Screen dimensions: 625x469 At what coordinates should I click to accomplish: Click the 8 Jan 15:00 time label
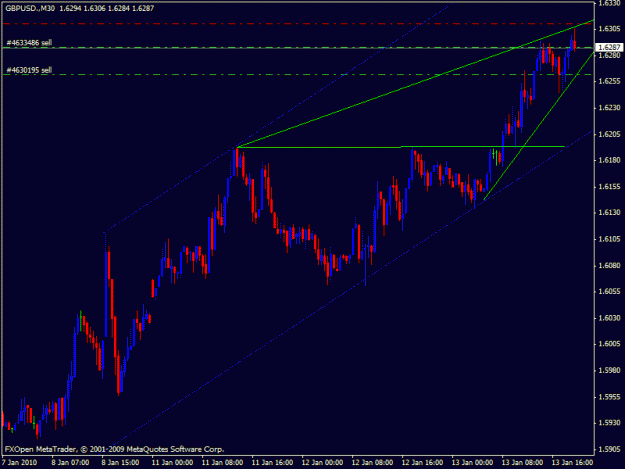(120, 463)
